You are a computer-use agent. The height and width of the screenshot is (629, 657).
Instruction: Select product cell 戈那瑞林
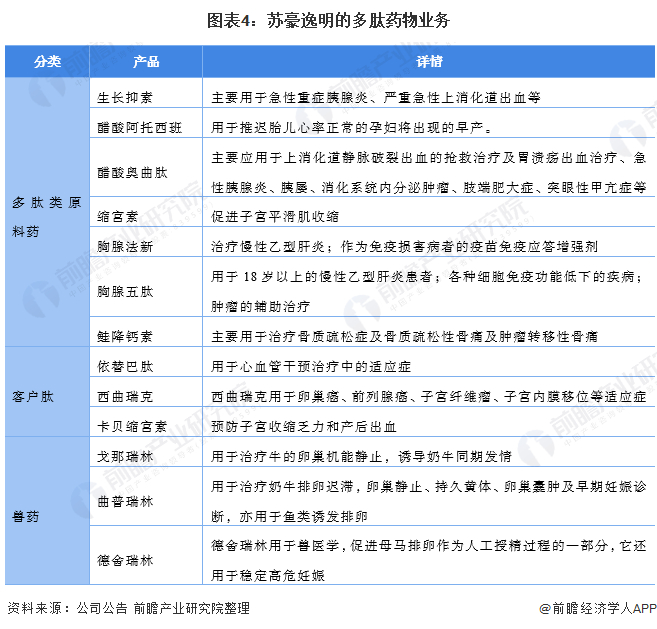coord(146,451)
